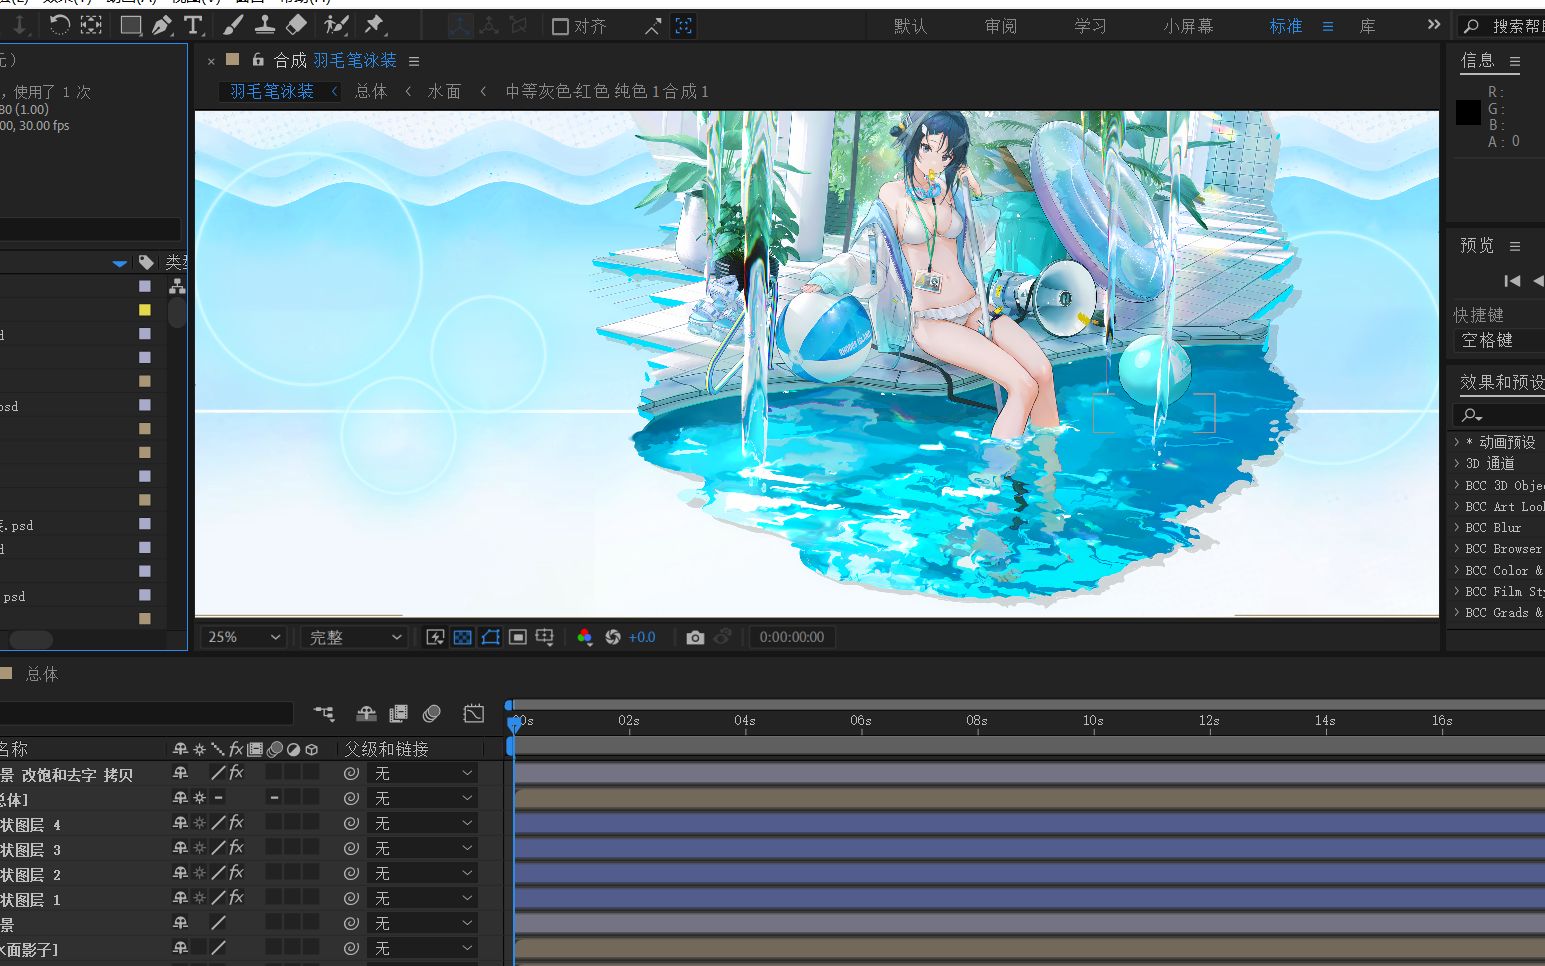Image resolution: width=1545 pixels, height=966 pixels.
Task: Toggle transparency grid in viewer
Action: (463, 637)
